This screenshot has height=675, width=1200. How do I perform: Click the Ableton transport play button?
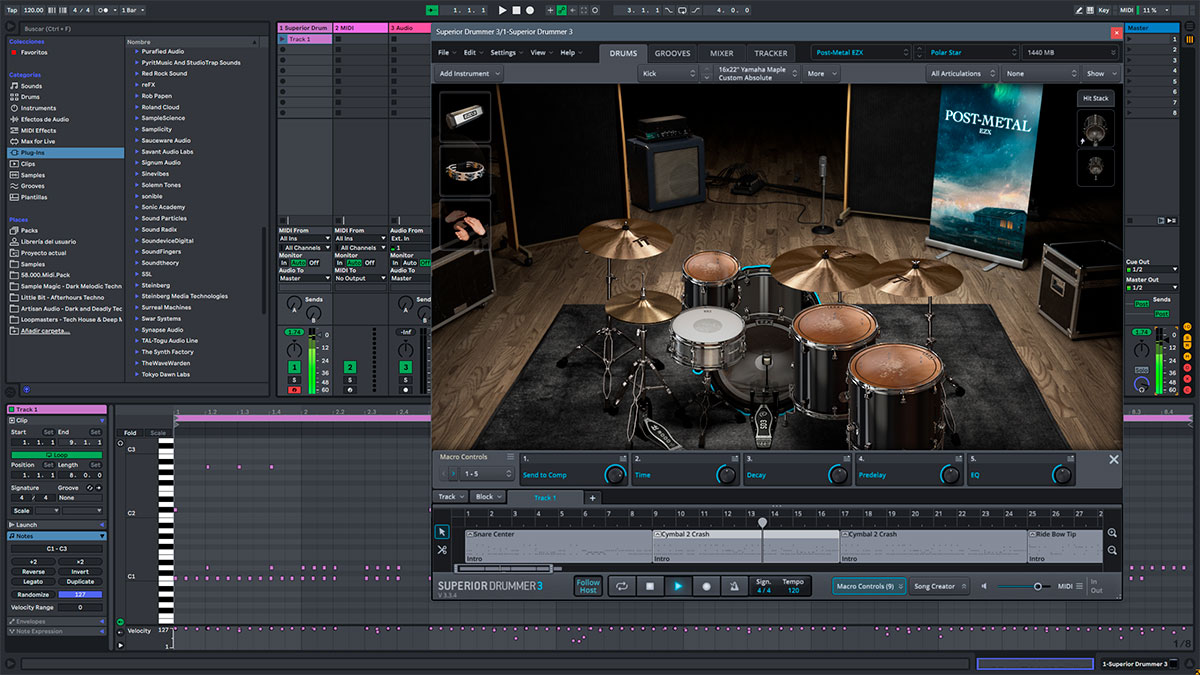[503, 10]
